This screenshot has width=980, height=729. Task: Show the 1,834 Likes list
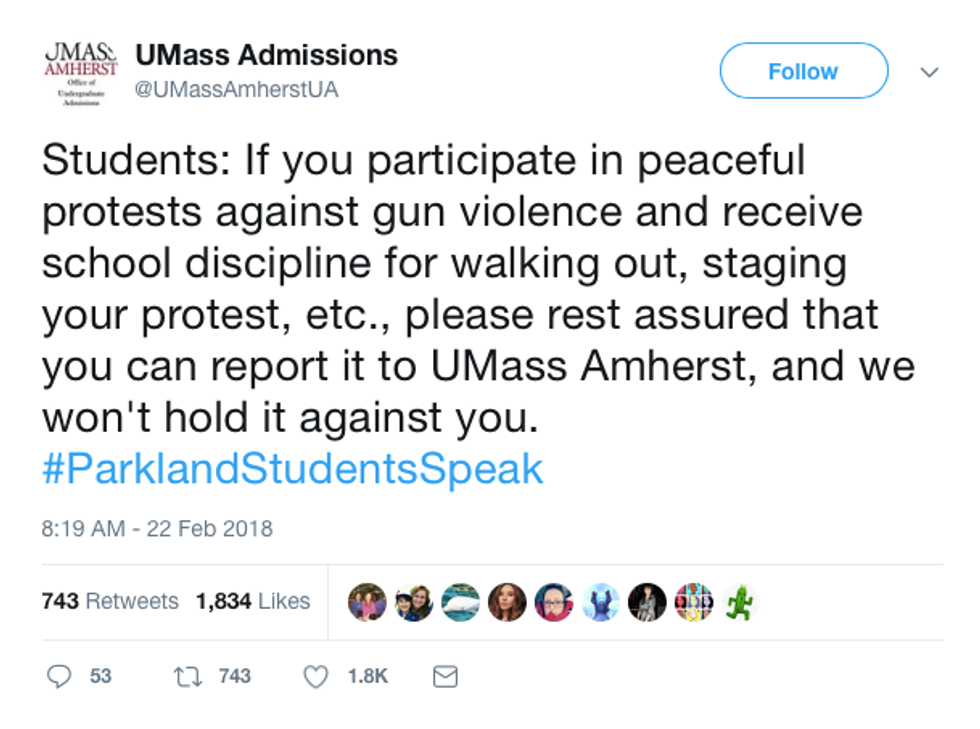253,601
